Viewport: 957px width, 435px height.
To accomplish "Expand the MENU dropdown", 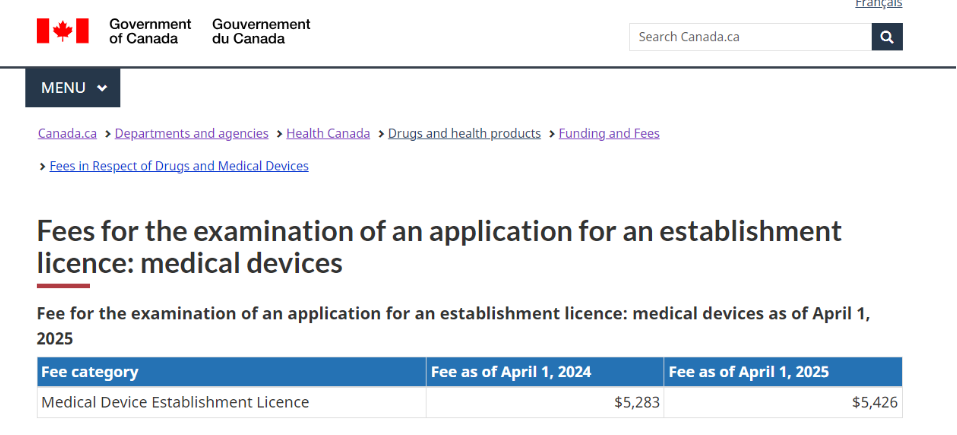I will pyautogui.click(x=73, y=88).
